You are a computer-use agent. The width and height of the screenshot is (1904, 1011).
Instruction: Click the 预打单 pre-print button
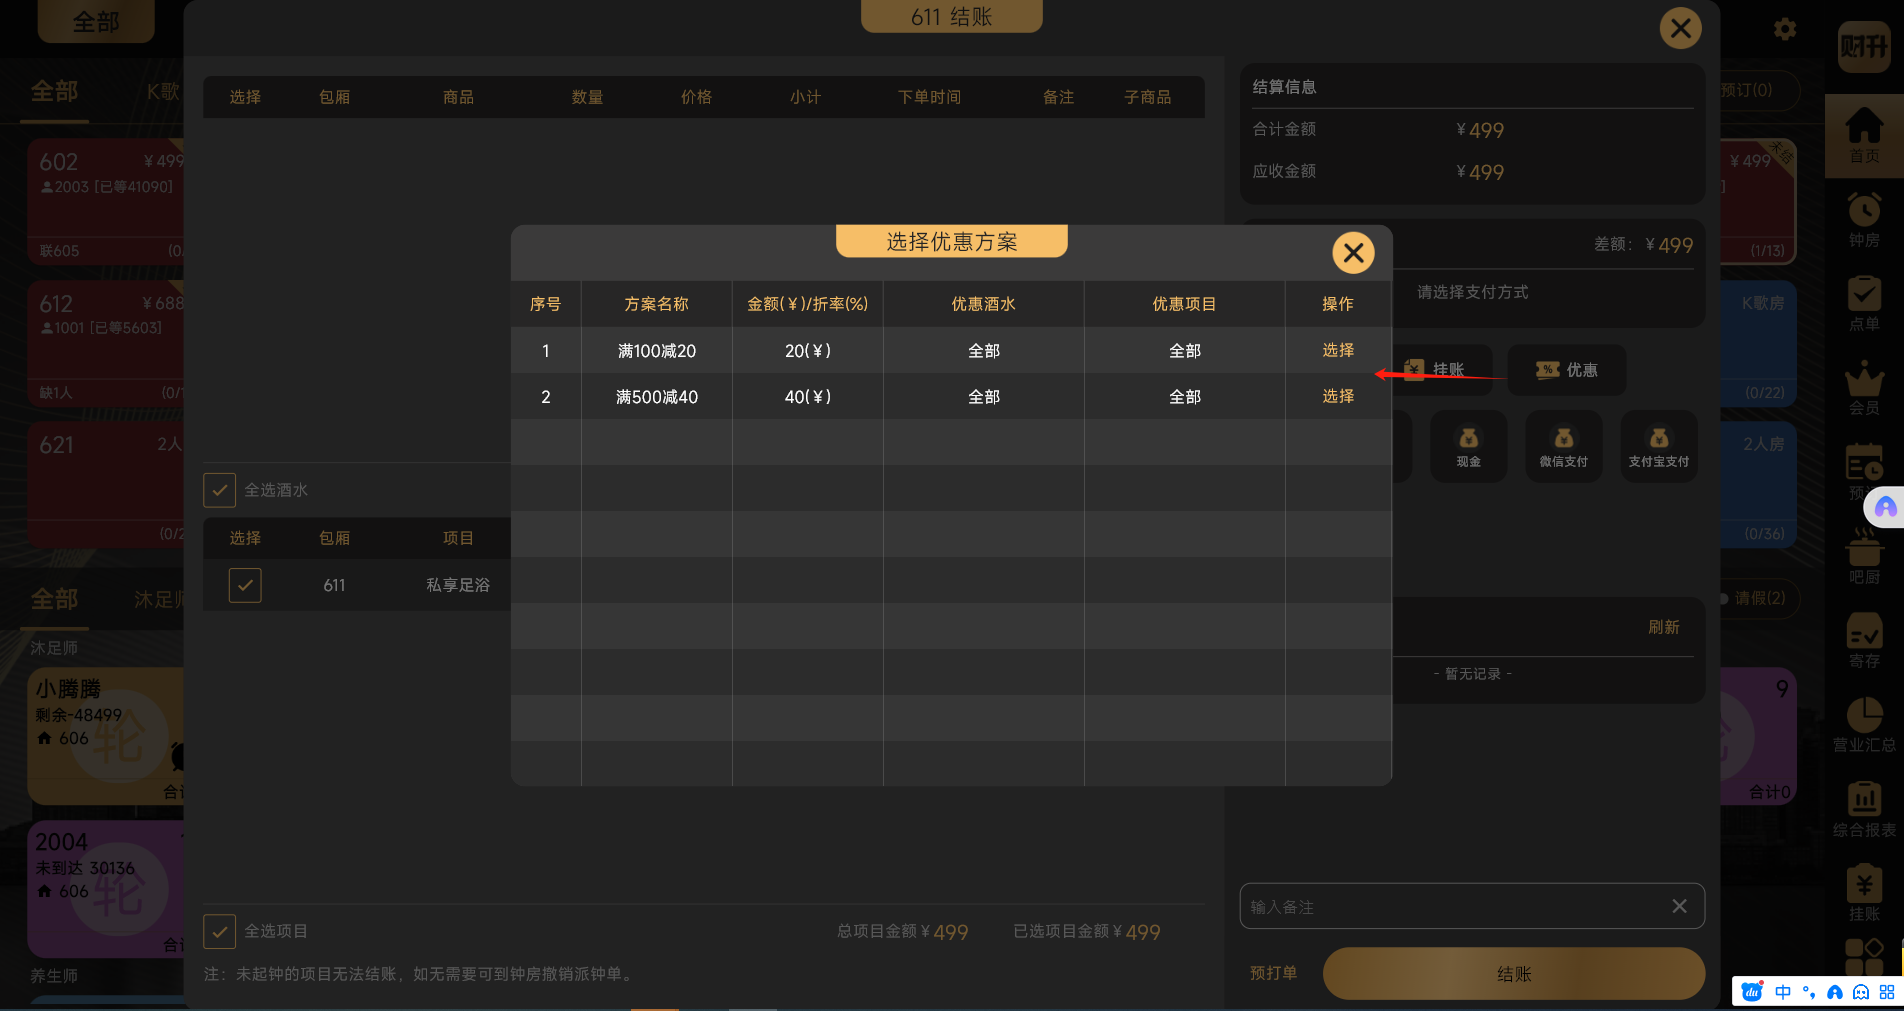1273,973
